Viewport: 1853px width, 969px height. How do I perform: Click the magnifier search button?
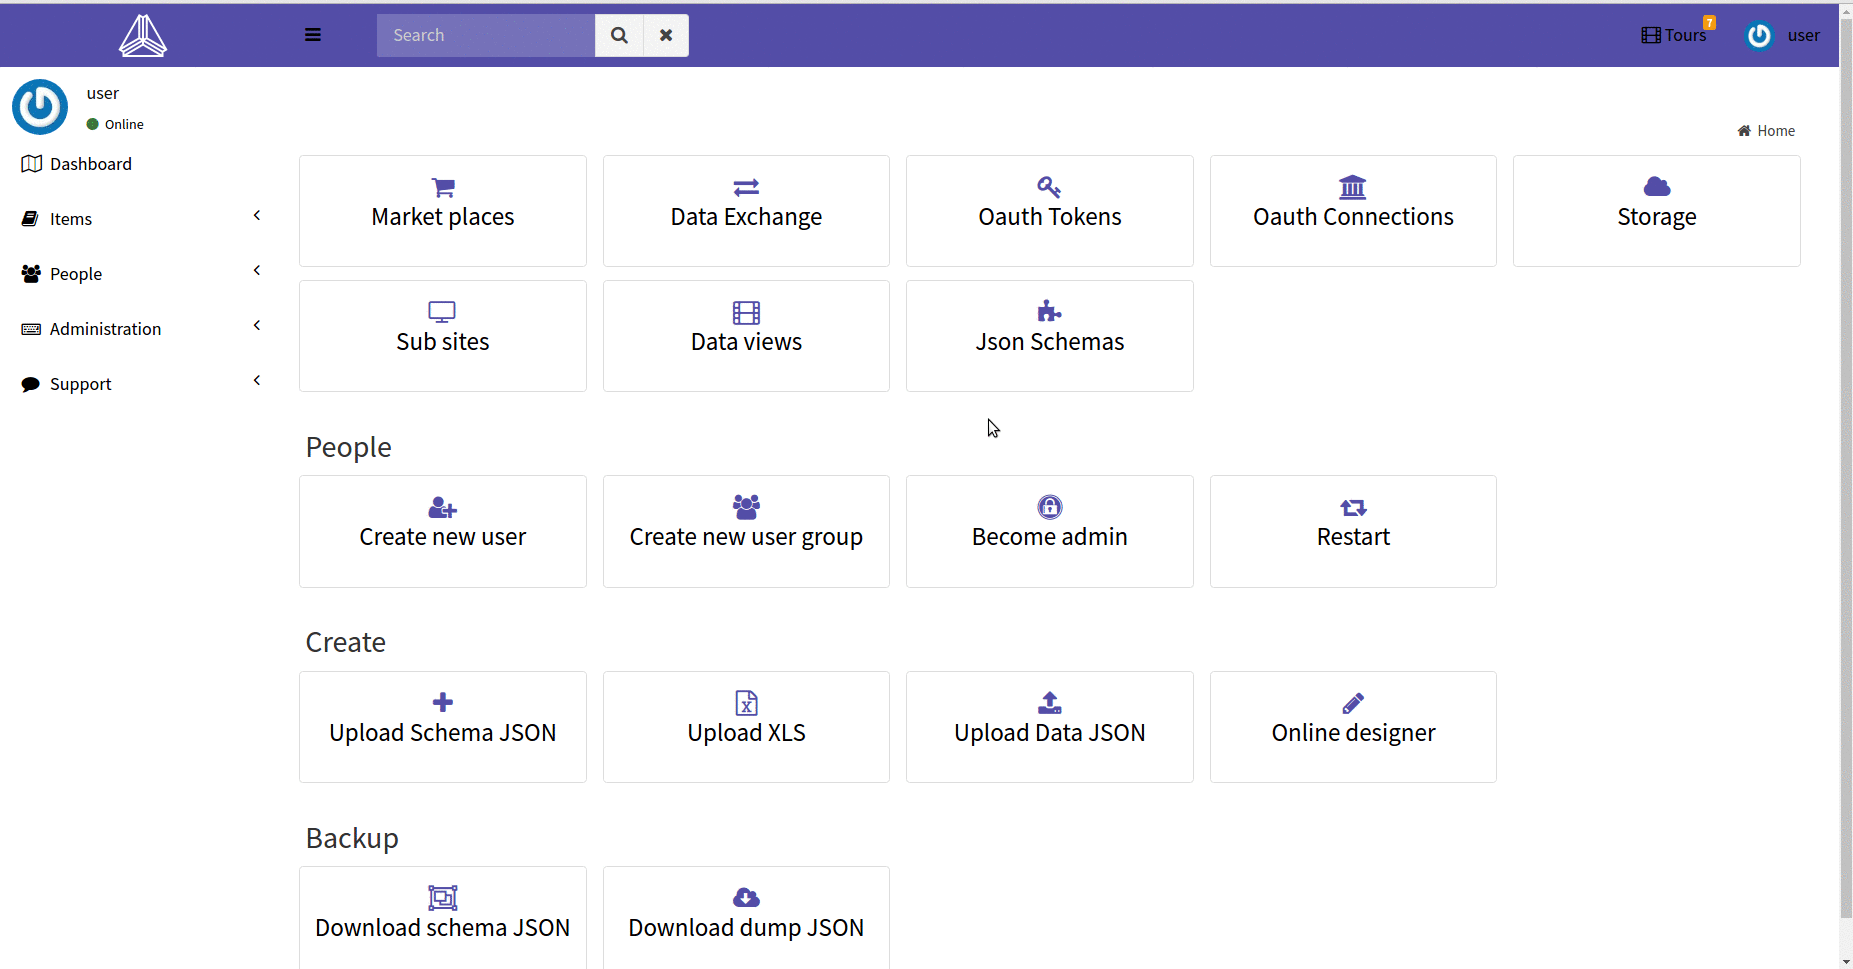point(619,35)
